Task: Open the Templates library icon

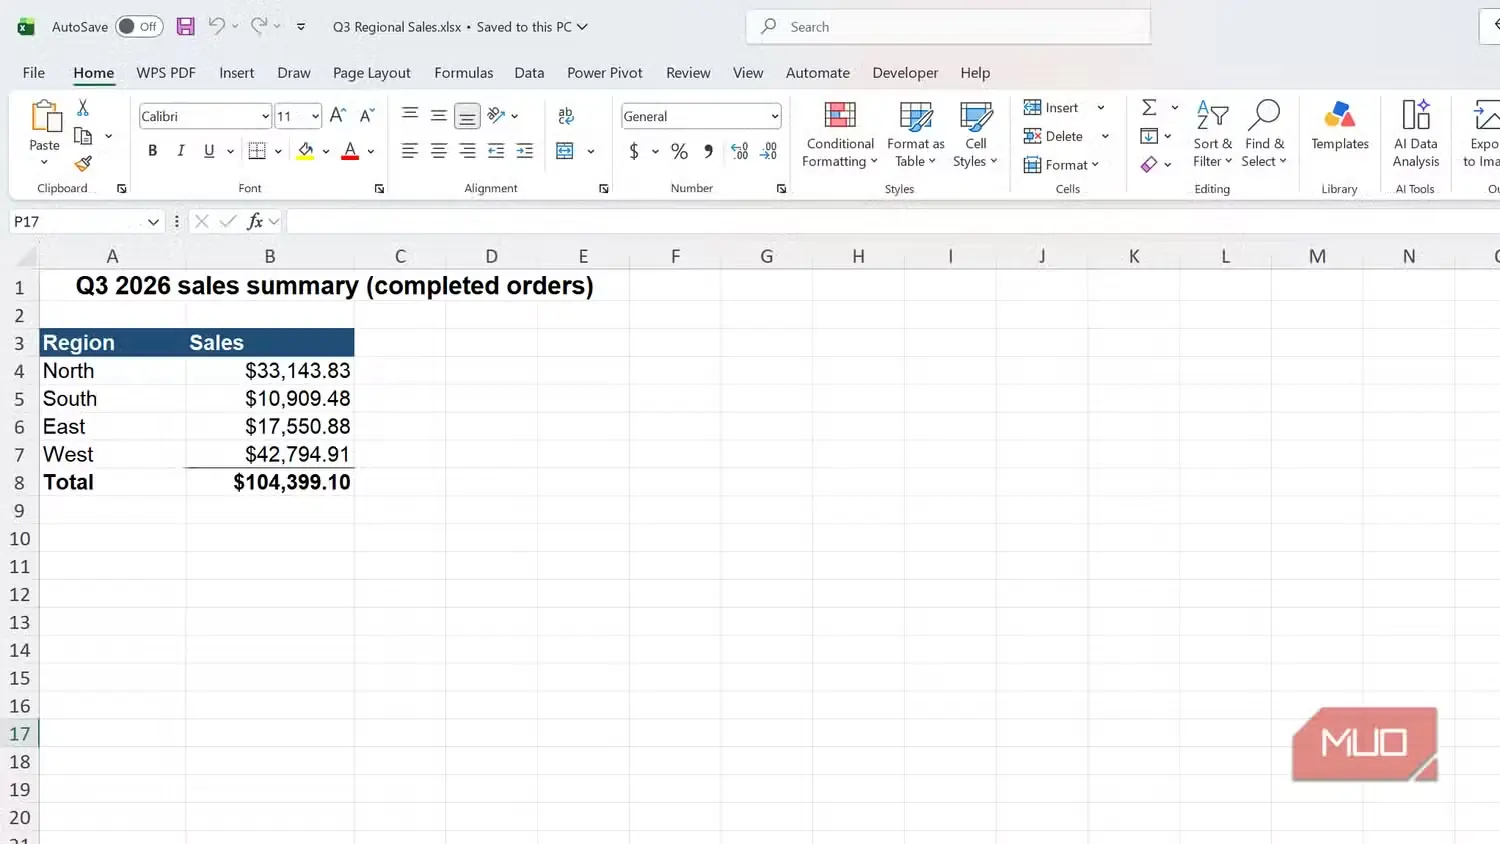Action: 1339,126
